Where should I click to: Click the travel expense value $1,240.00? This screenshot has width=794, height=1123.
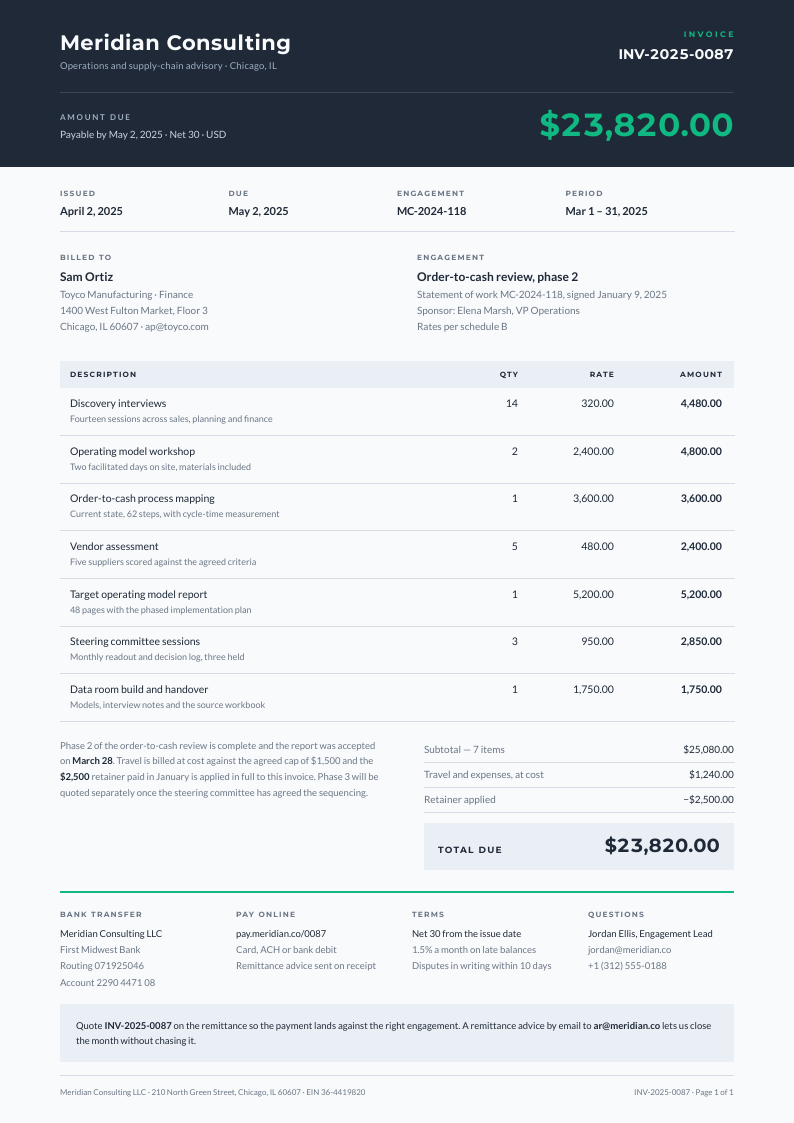coord(711,775)
